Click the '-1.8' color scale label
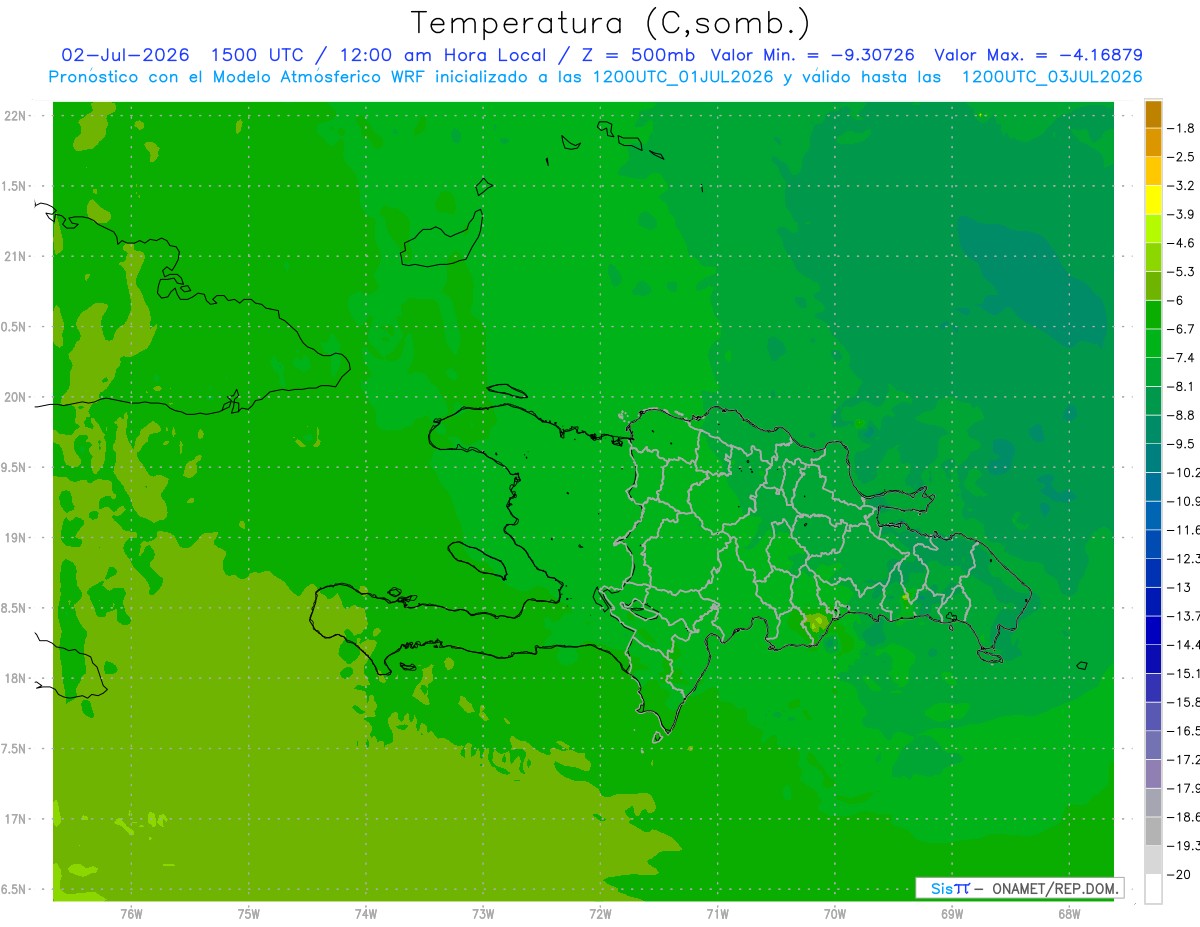Screen dimensions: 1200x927 click(x=1182, y=128)
